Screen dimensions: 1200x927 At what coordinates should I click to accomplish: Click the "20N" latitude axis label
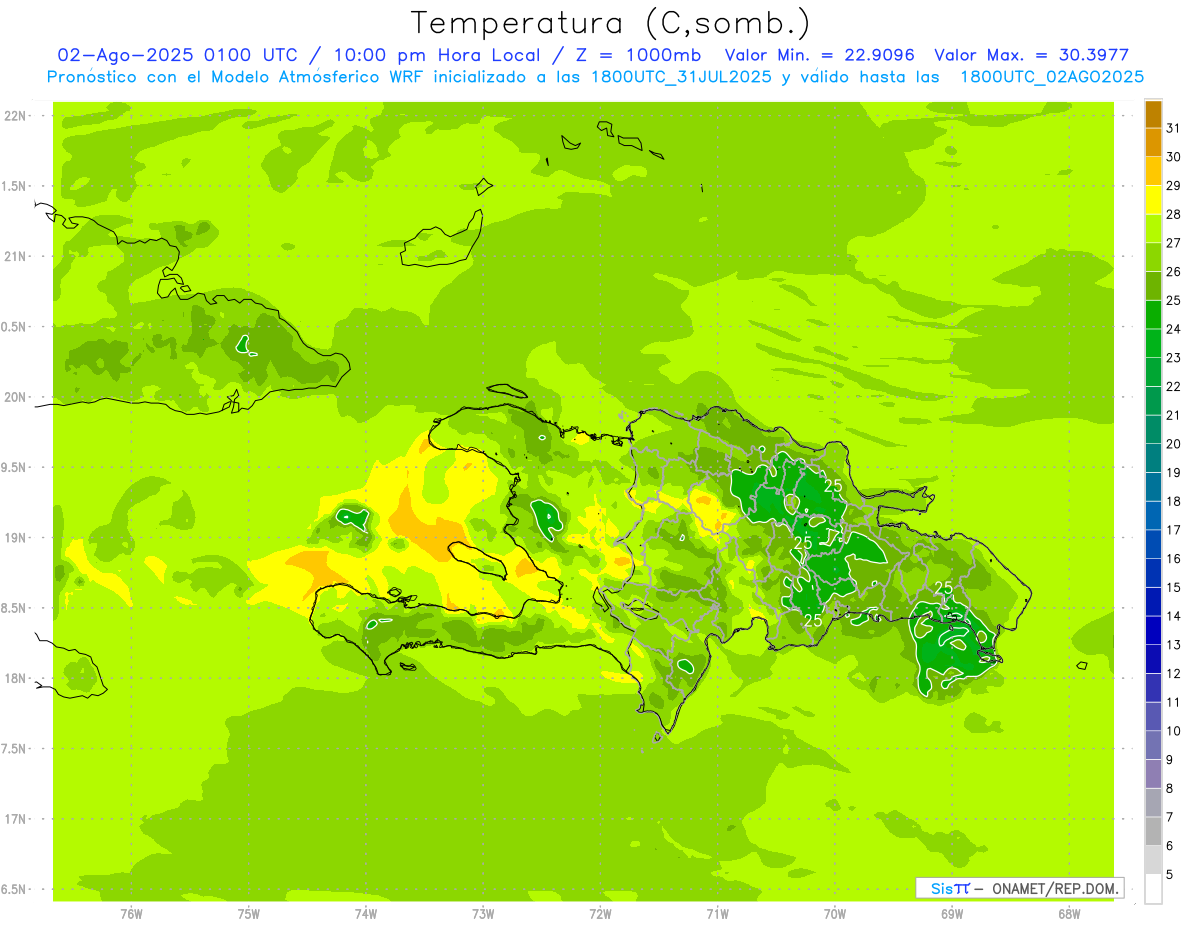point(16,397)
